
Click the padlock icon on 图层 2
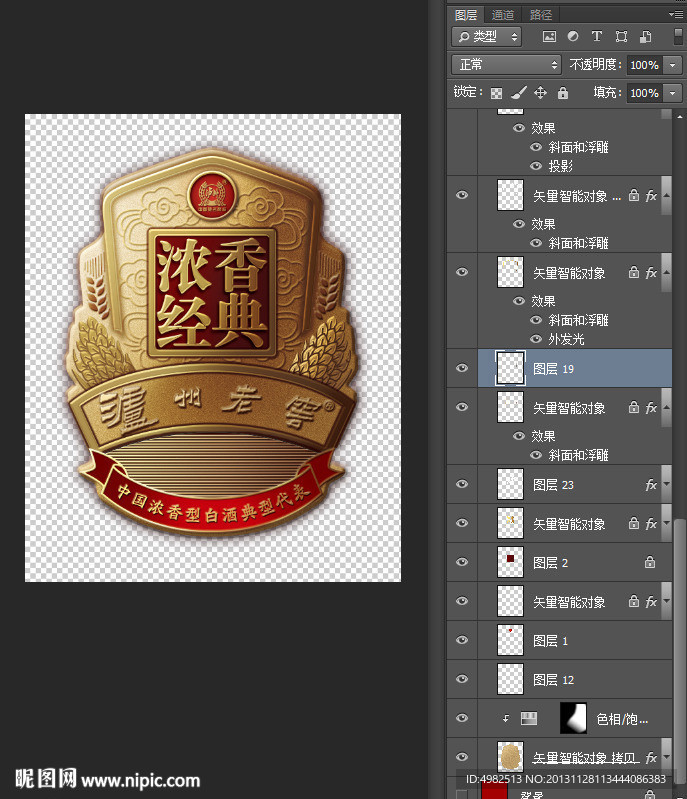pyautogui.click(x=650, y=562)
